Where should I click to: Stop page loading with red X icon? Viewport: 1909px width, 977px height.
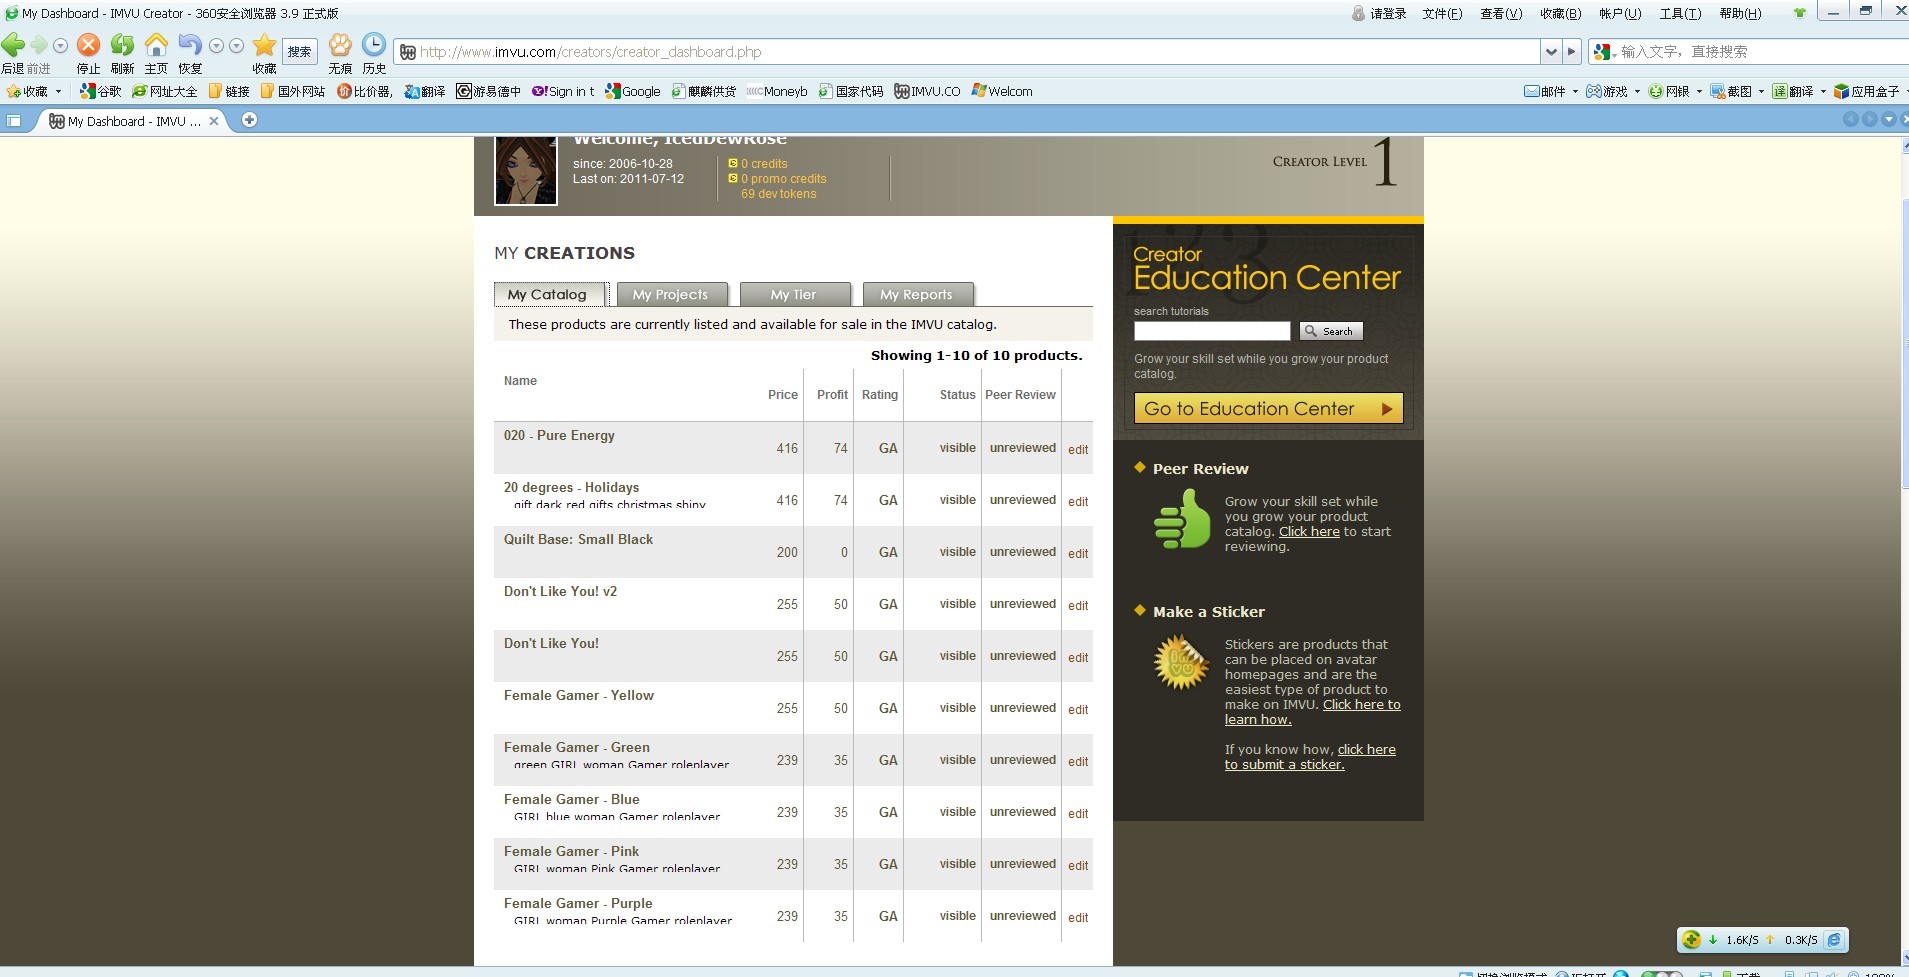click(x=88, y=45)
